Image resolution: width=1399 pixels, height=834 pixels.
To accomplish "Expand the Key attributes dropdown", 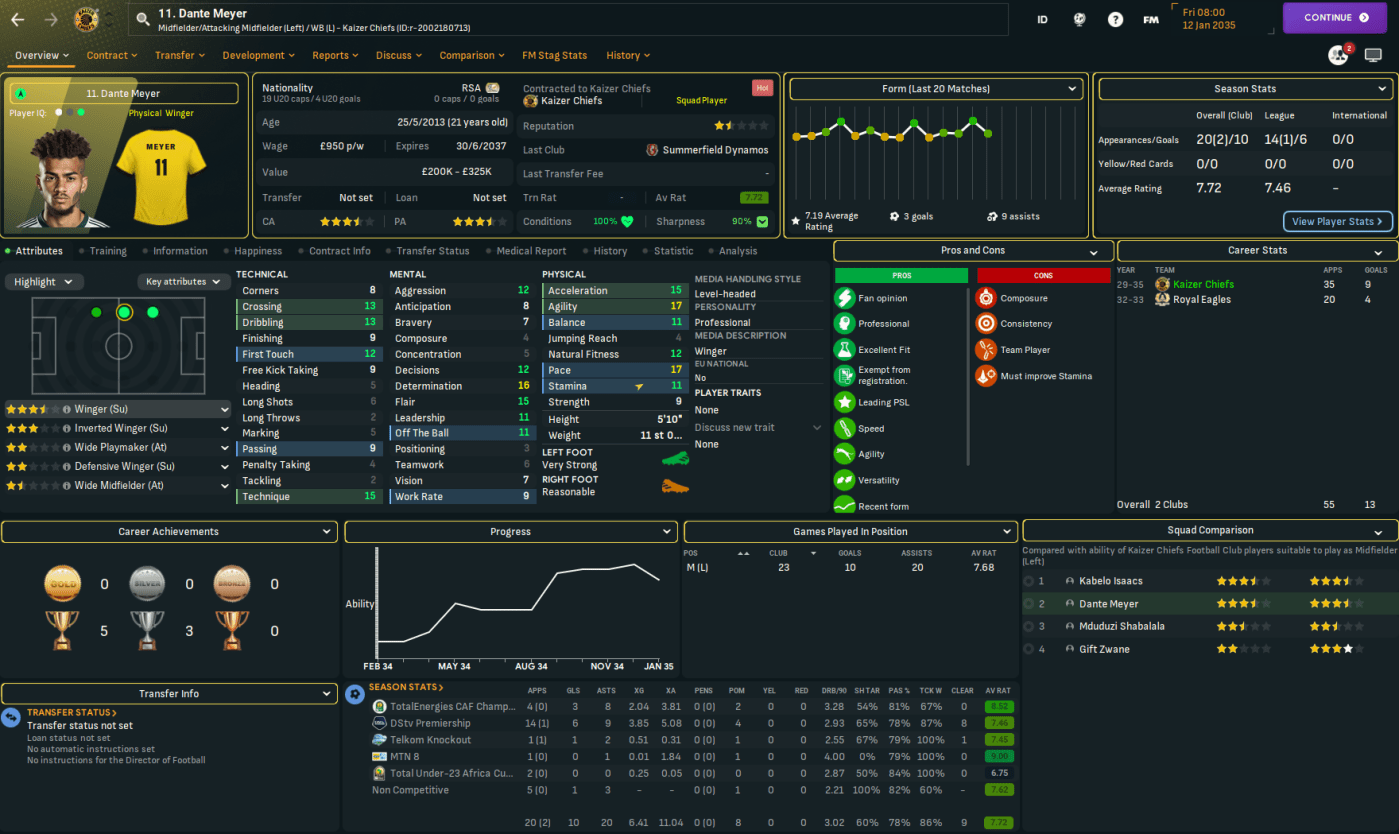I will (183, 282).
